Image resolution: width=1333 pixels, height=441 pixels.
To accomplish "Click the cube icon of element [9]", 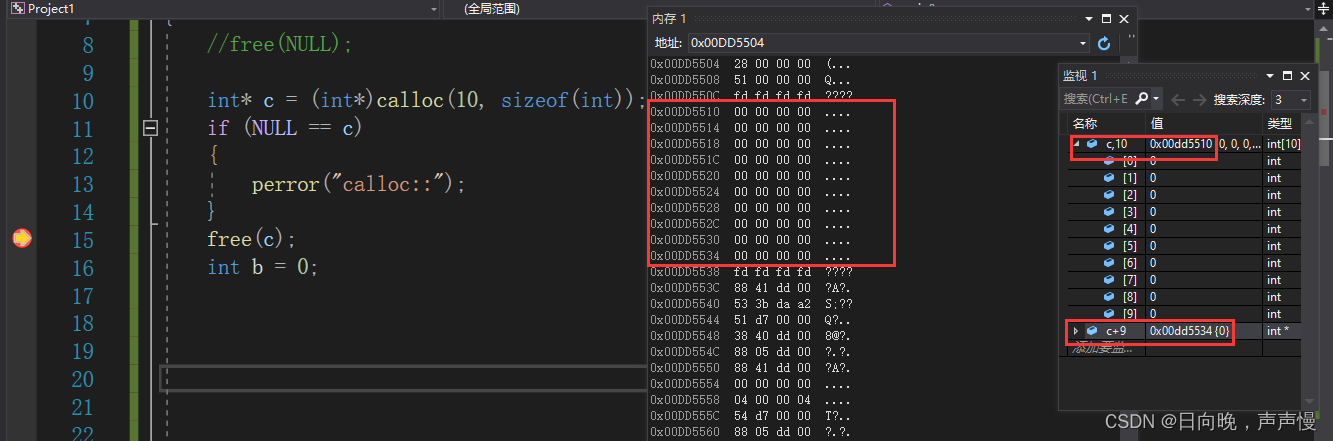I will tap(1109, 314).
